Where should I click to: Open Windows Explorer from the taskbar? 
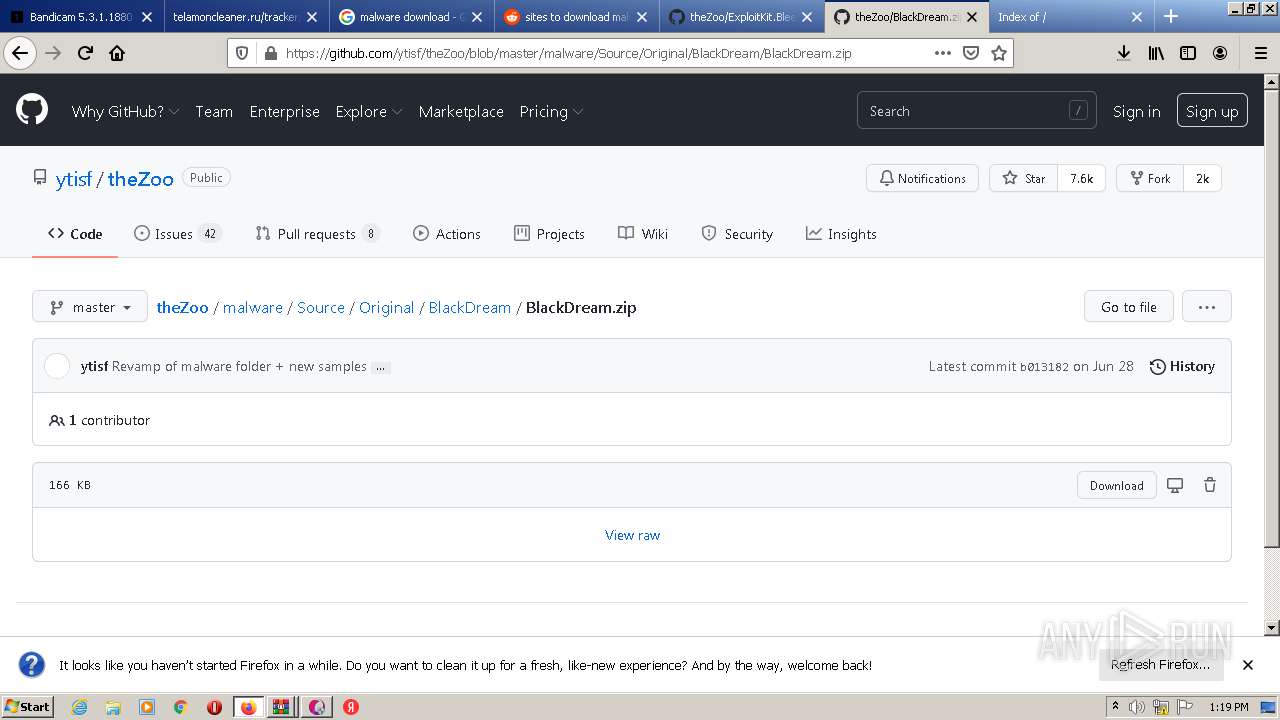(113, 707)
